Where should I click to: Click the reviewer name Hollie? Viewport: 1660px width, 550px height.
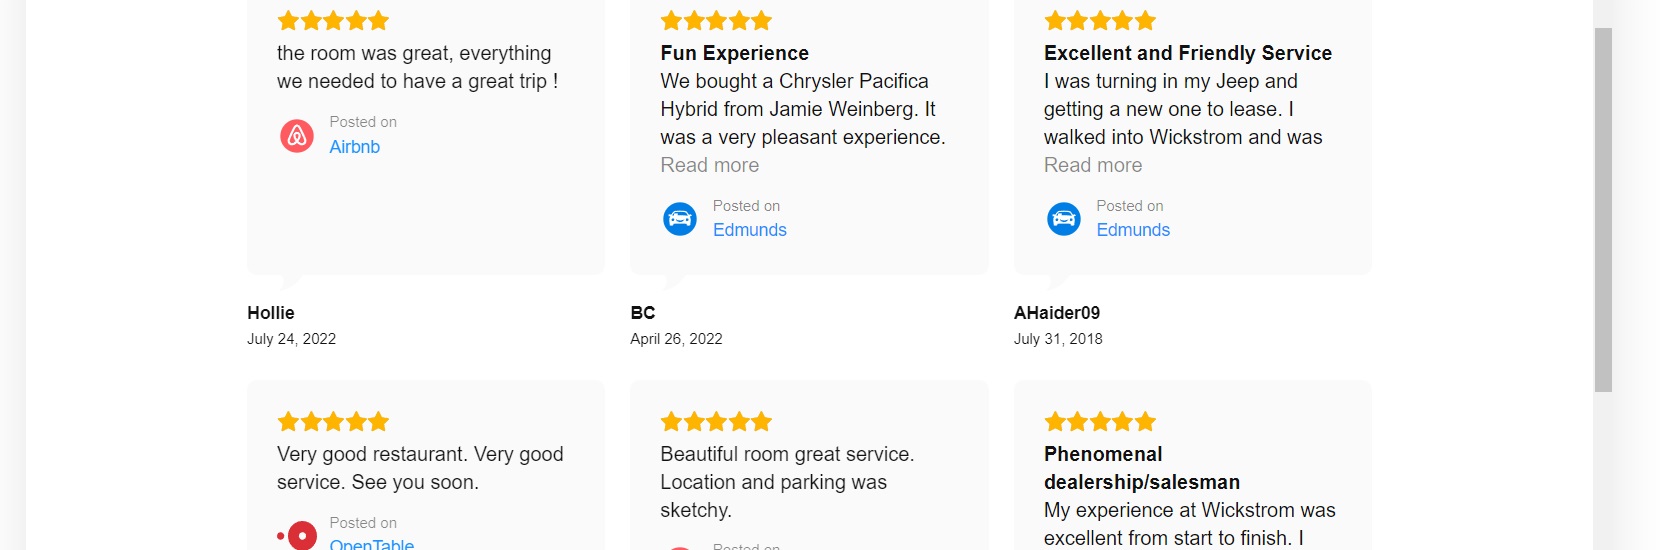coord(271,313)
